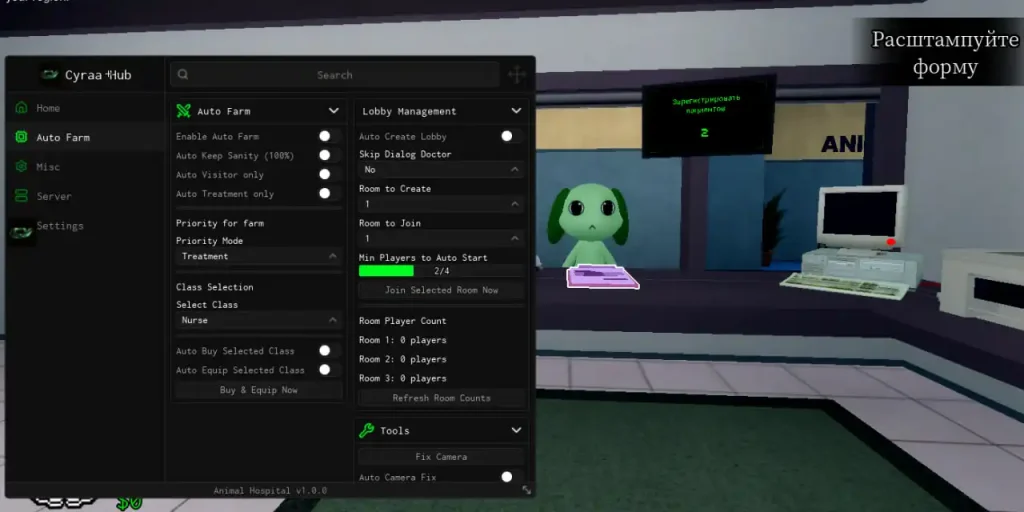Viewport: 1024px width, 512px height.
Task: Click the Server stack icon
Action: tap(22, 196)
